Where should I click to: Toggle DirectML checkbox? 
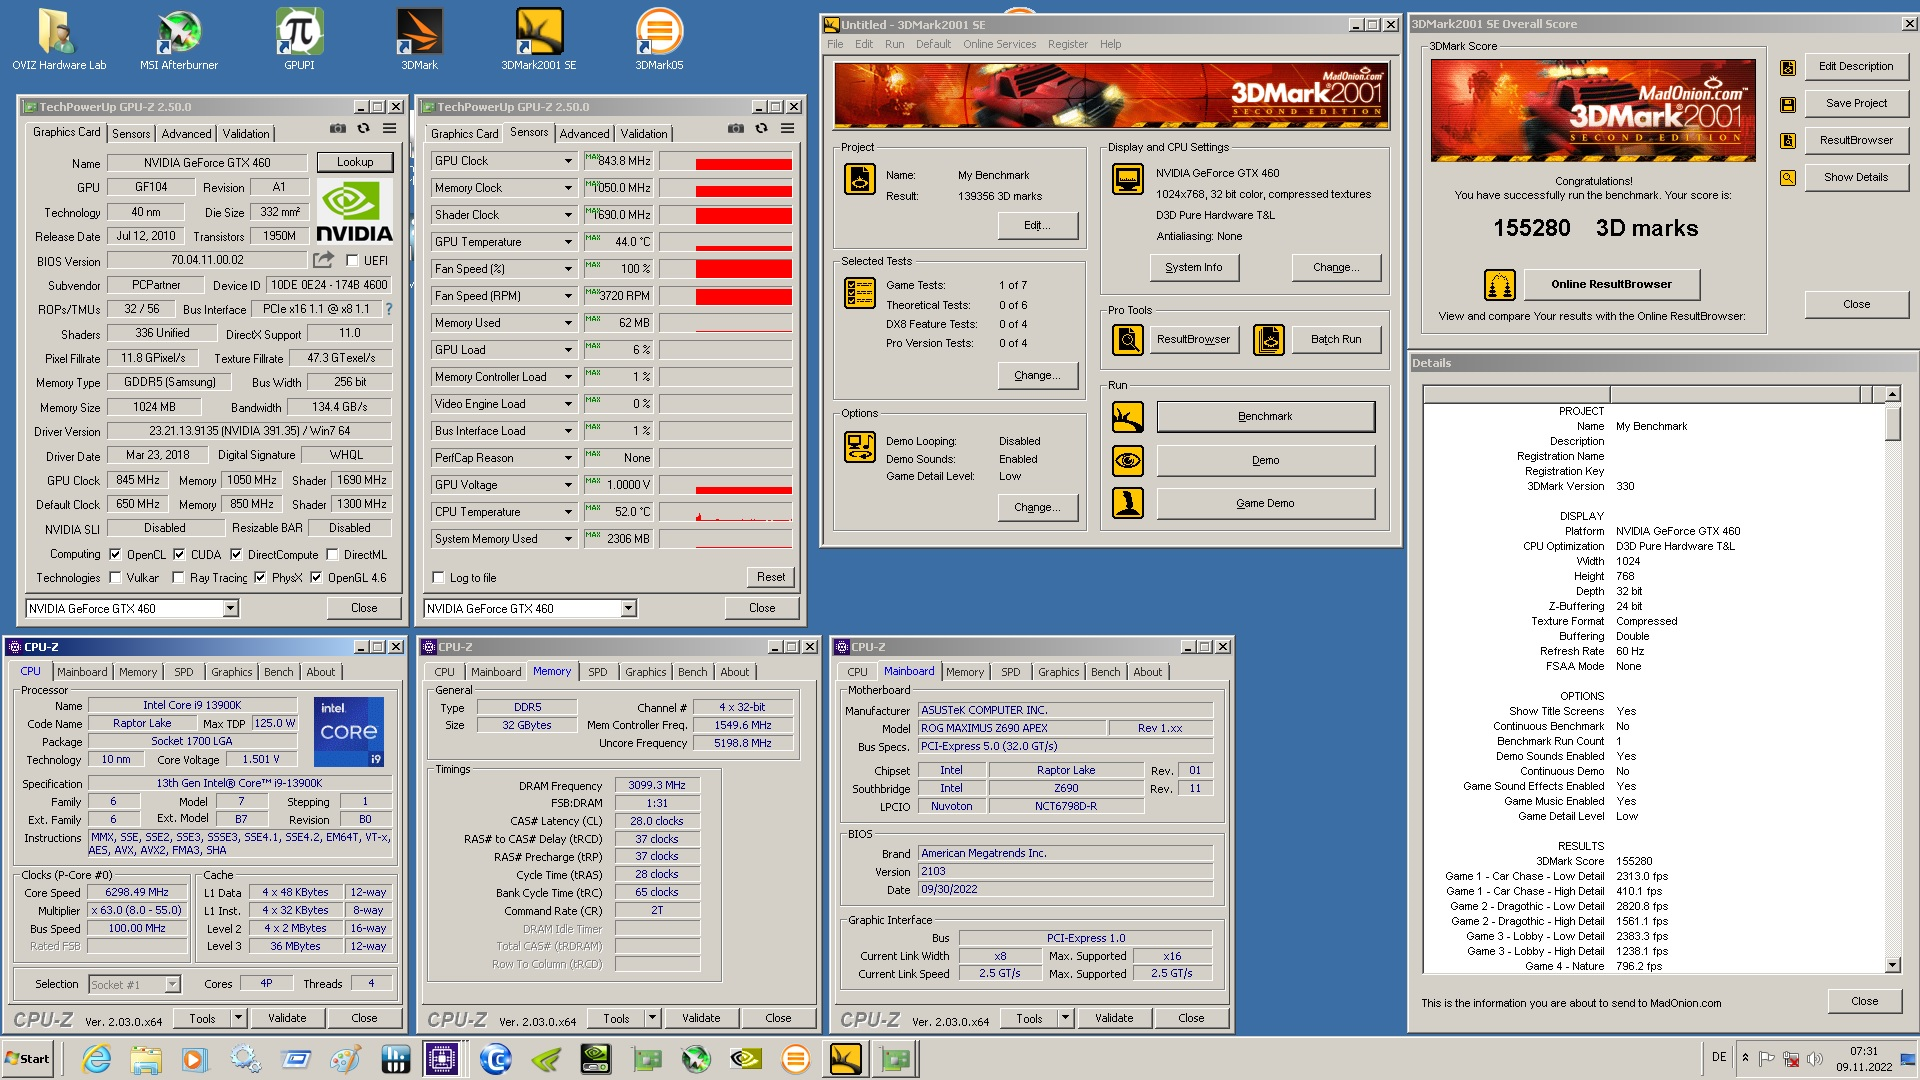click(x=332, y=554)
